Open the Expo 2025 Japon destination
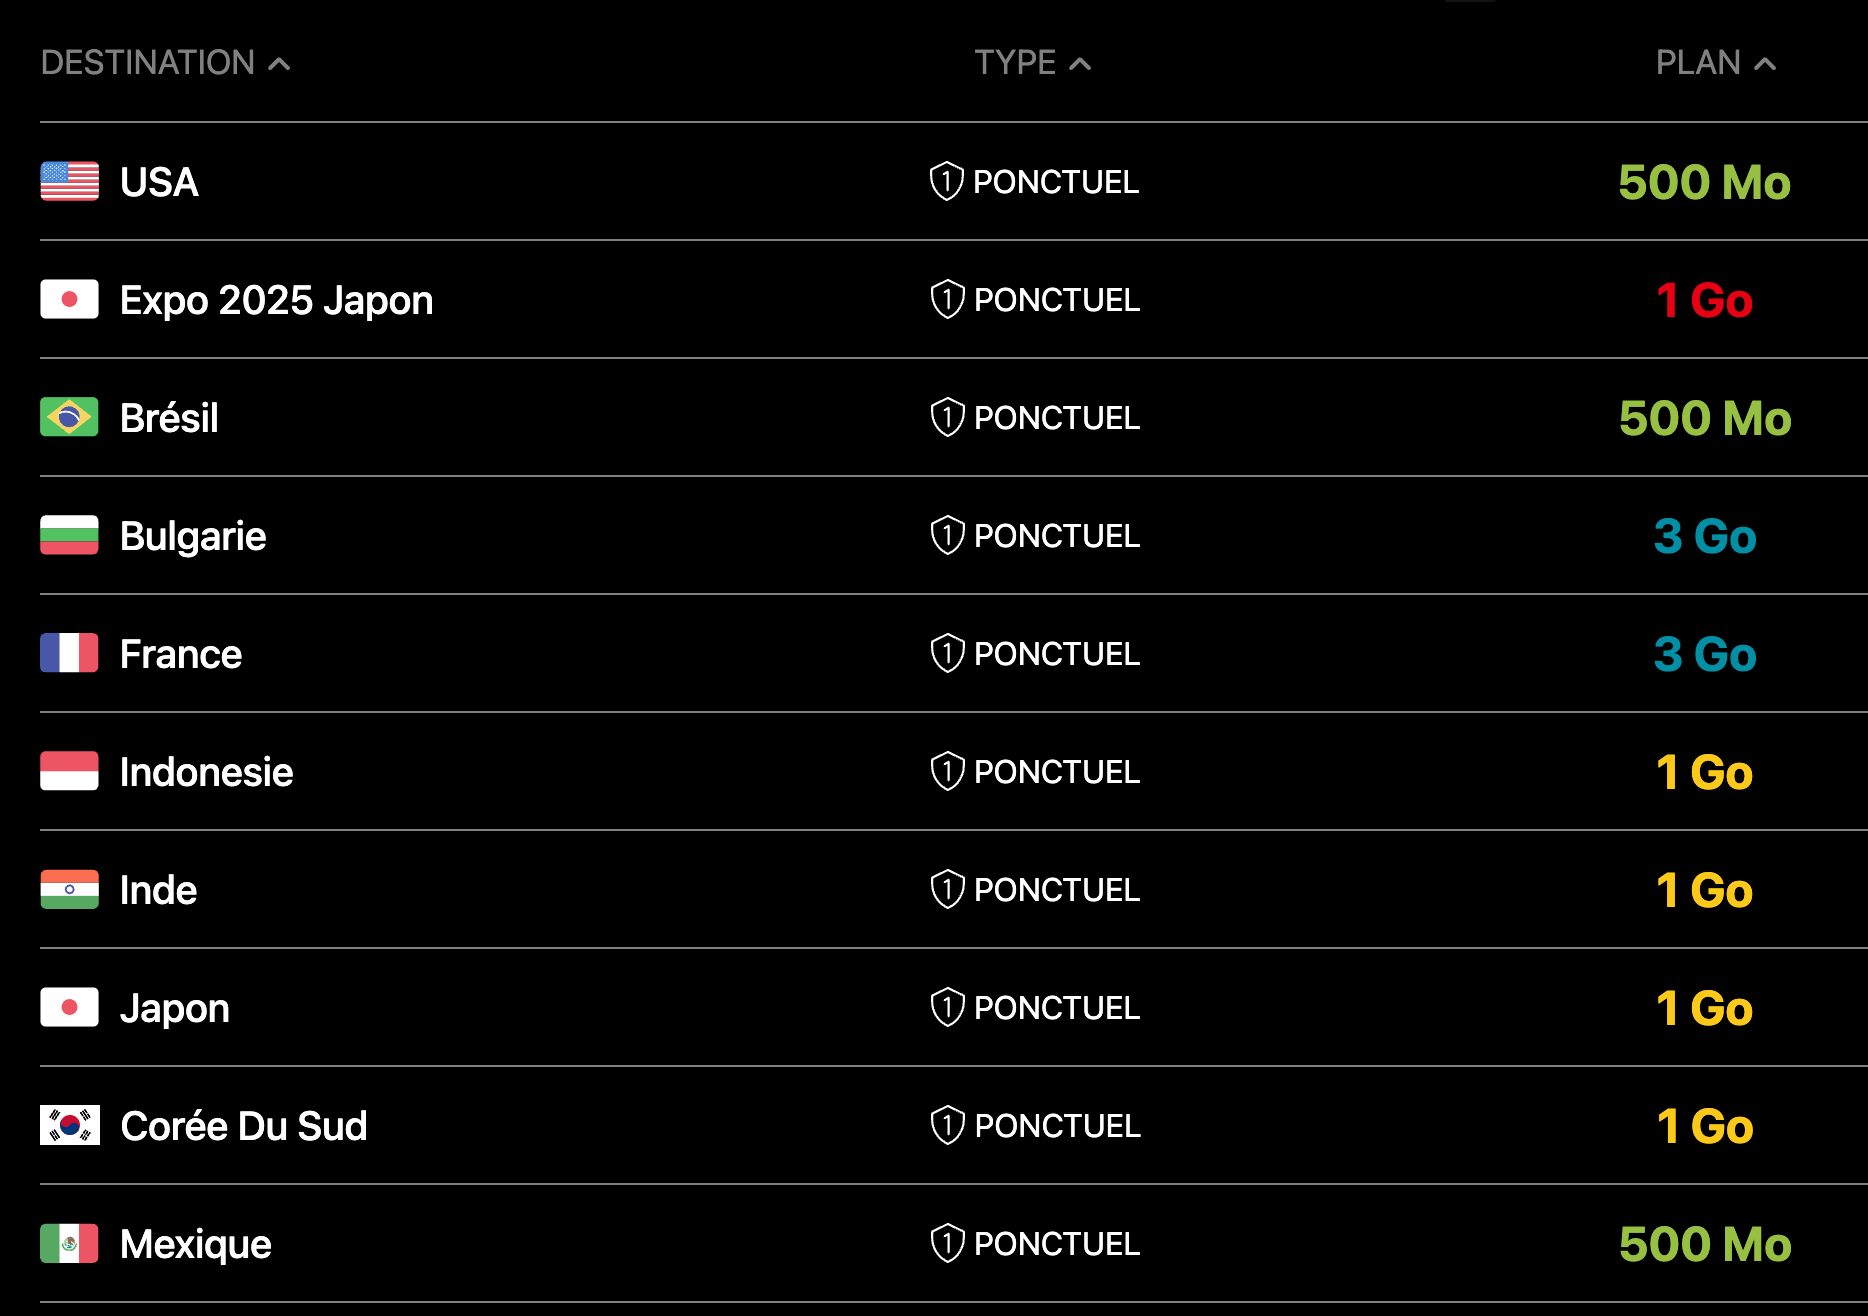The image size is (1868, 1316). [x=276, y=300]
